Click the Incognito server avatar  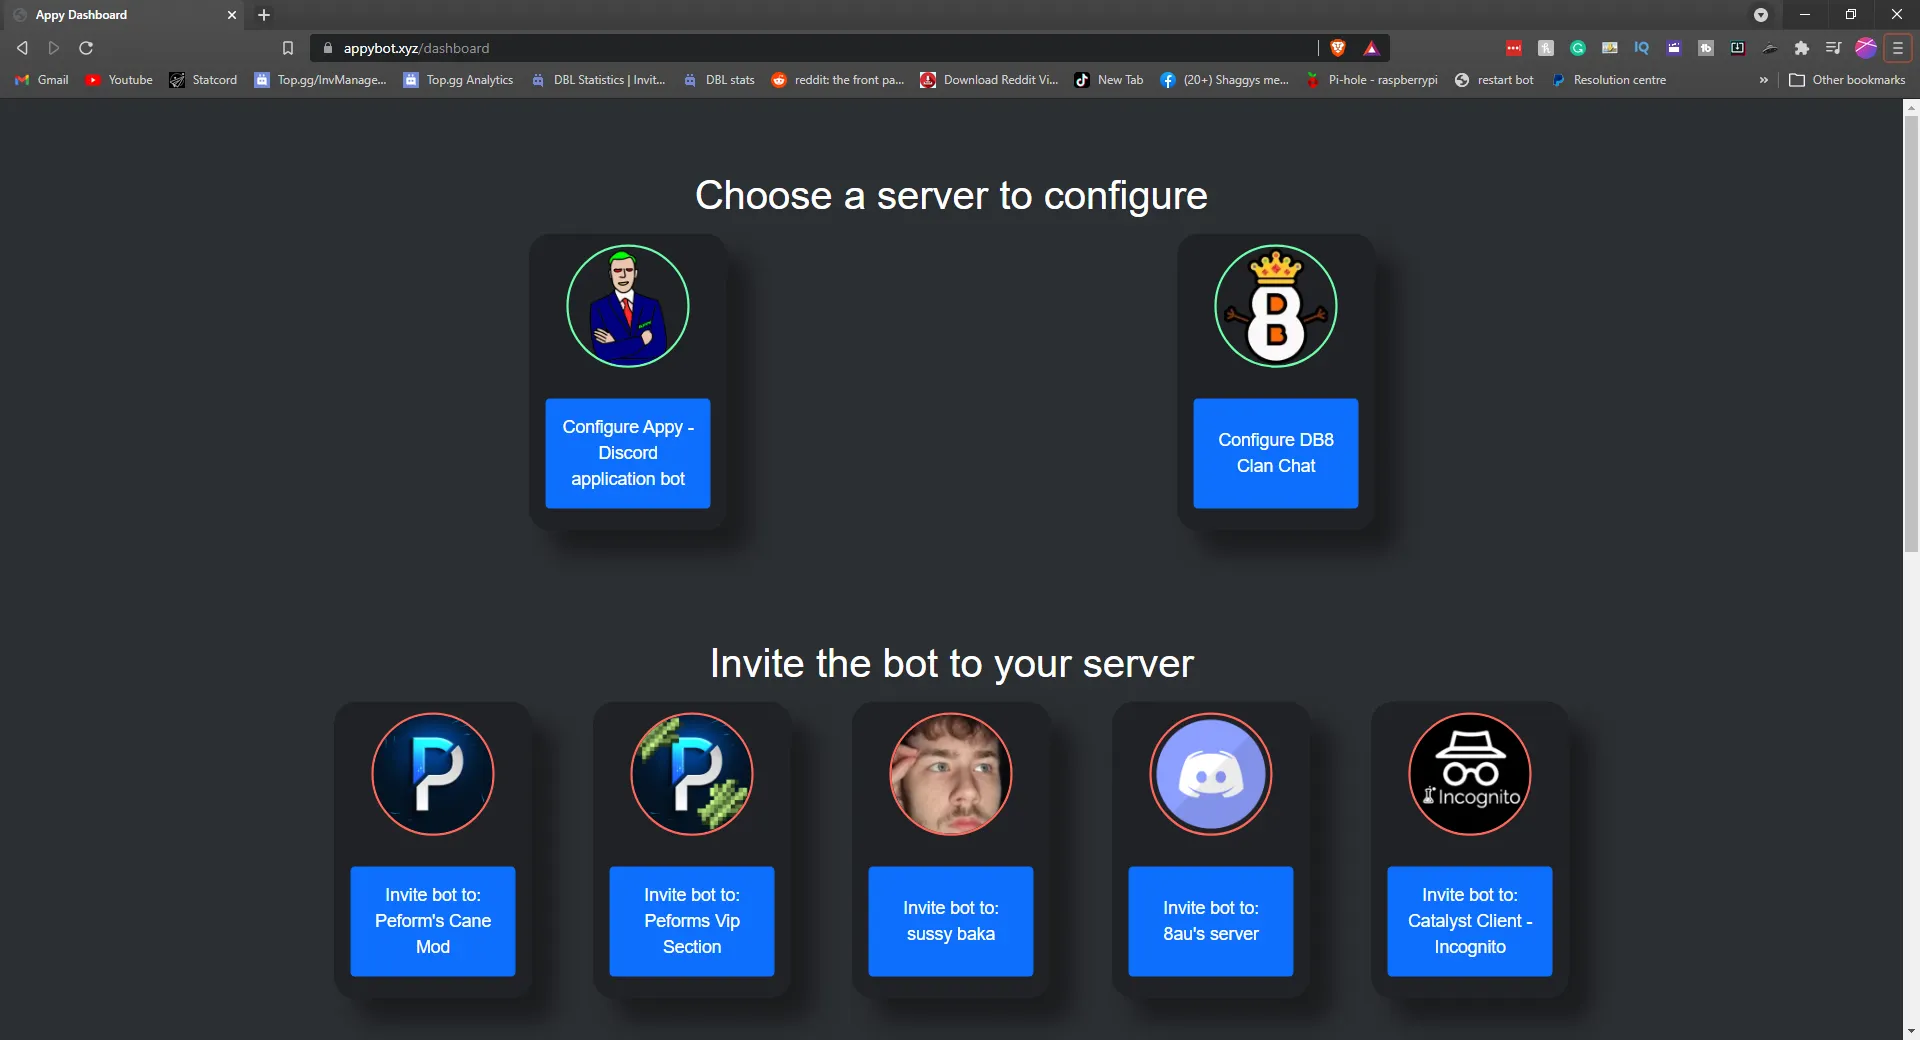coord(1469,774)
